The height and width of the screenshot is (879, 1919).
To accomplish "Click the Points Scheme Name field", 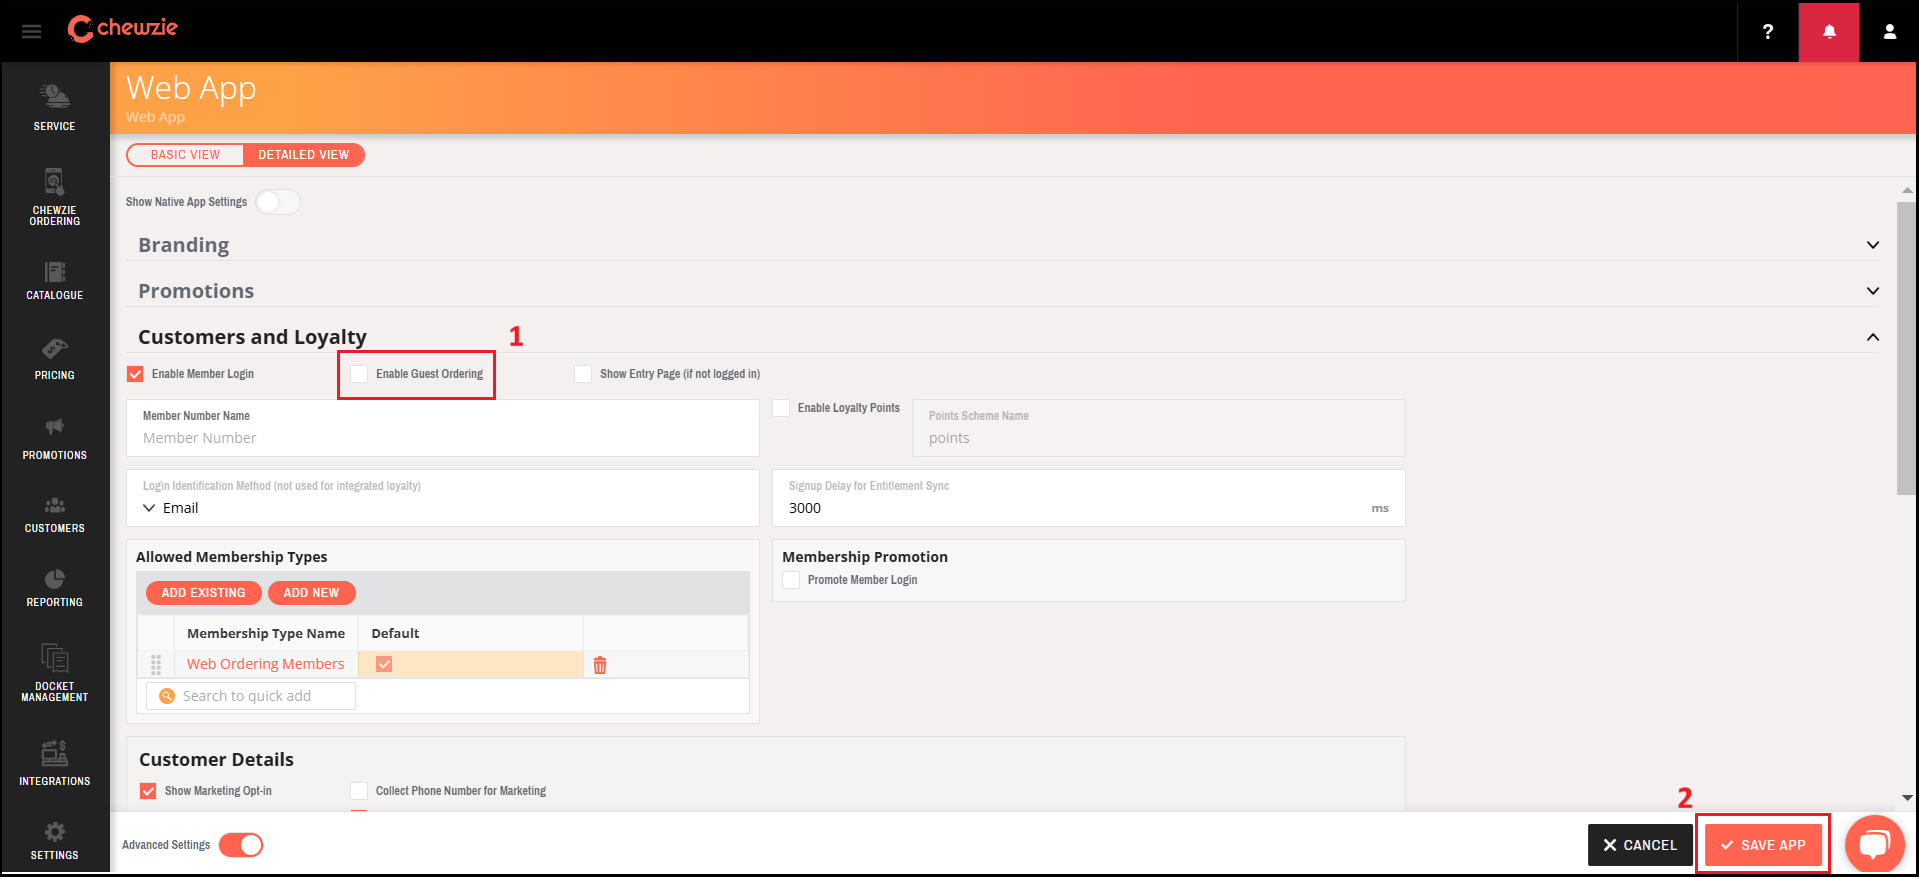I will click(1159, 428).
